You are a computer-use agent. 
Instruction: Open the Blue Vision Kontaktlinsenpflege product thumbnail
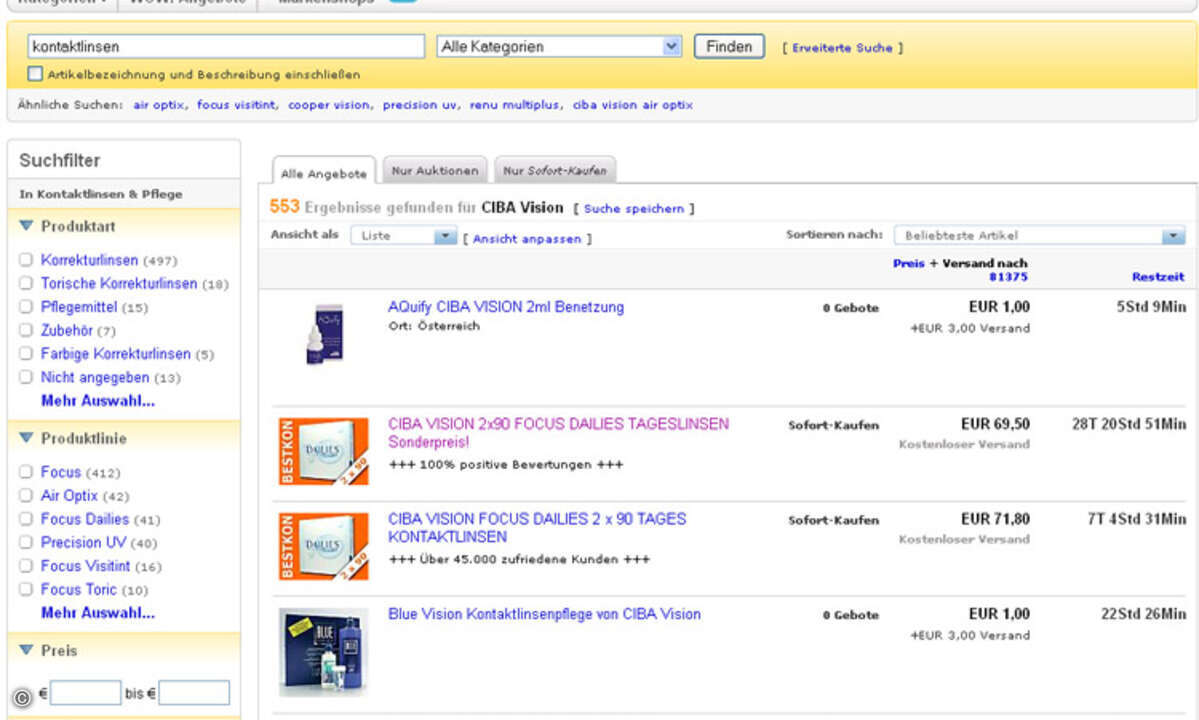coord(323,652)
